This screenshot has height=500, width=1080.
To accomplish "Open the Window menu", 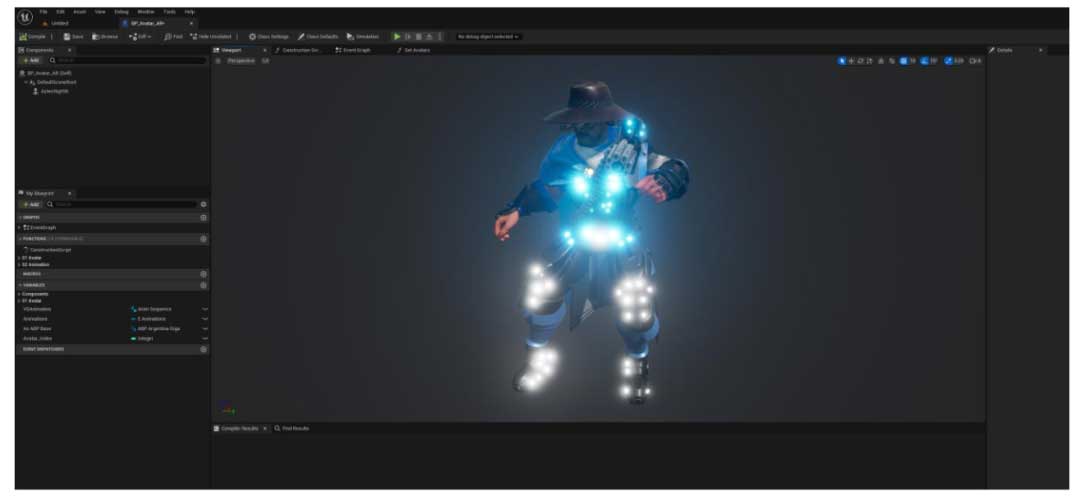I will pos(145,11).
